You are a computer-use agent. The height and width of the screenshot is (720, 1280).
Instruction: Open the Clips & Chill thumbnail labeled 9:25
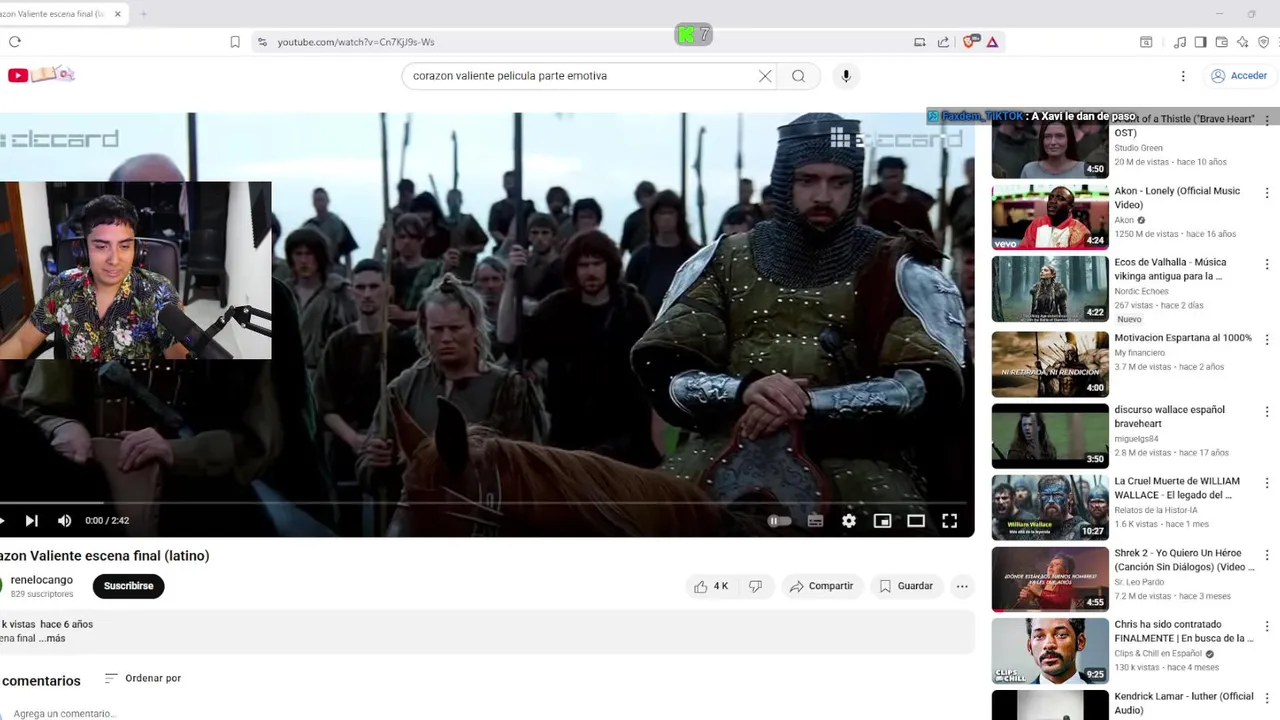click(x=1050, y=651)
